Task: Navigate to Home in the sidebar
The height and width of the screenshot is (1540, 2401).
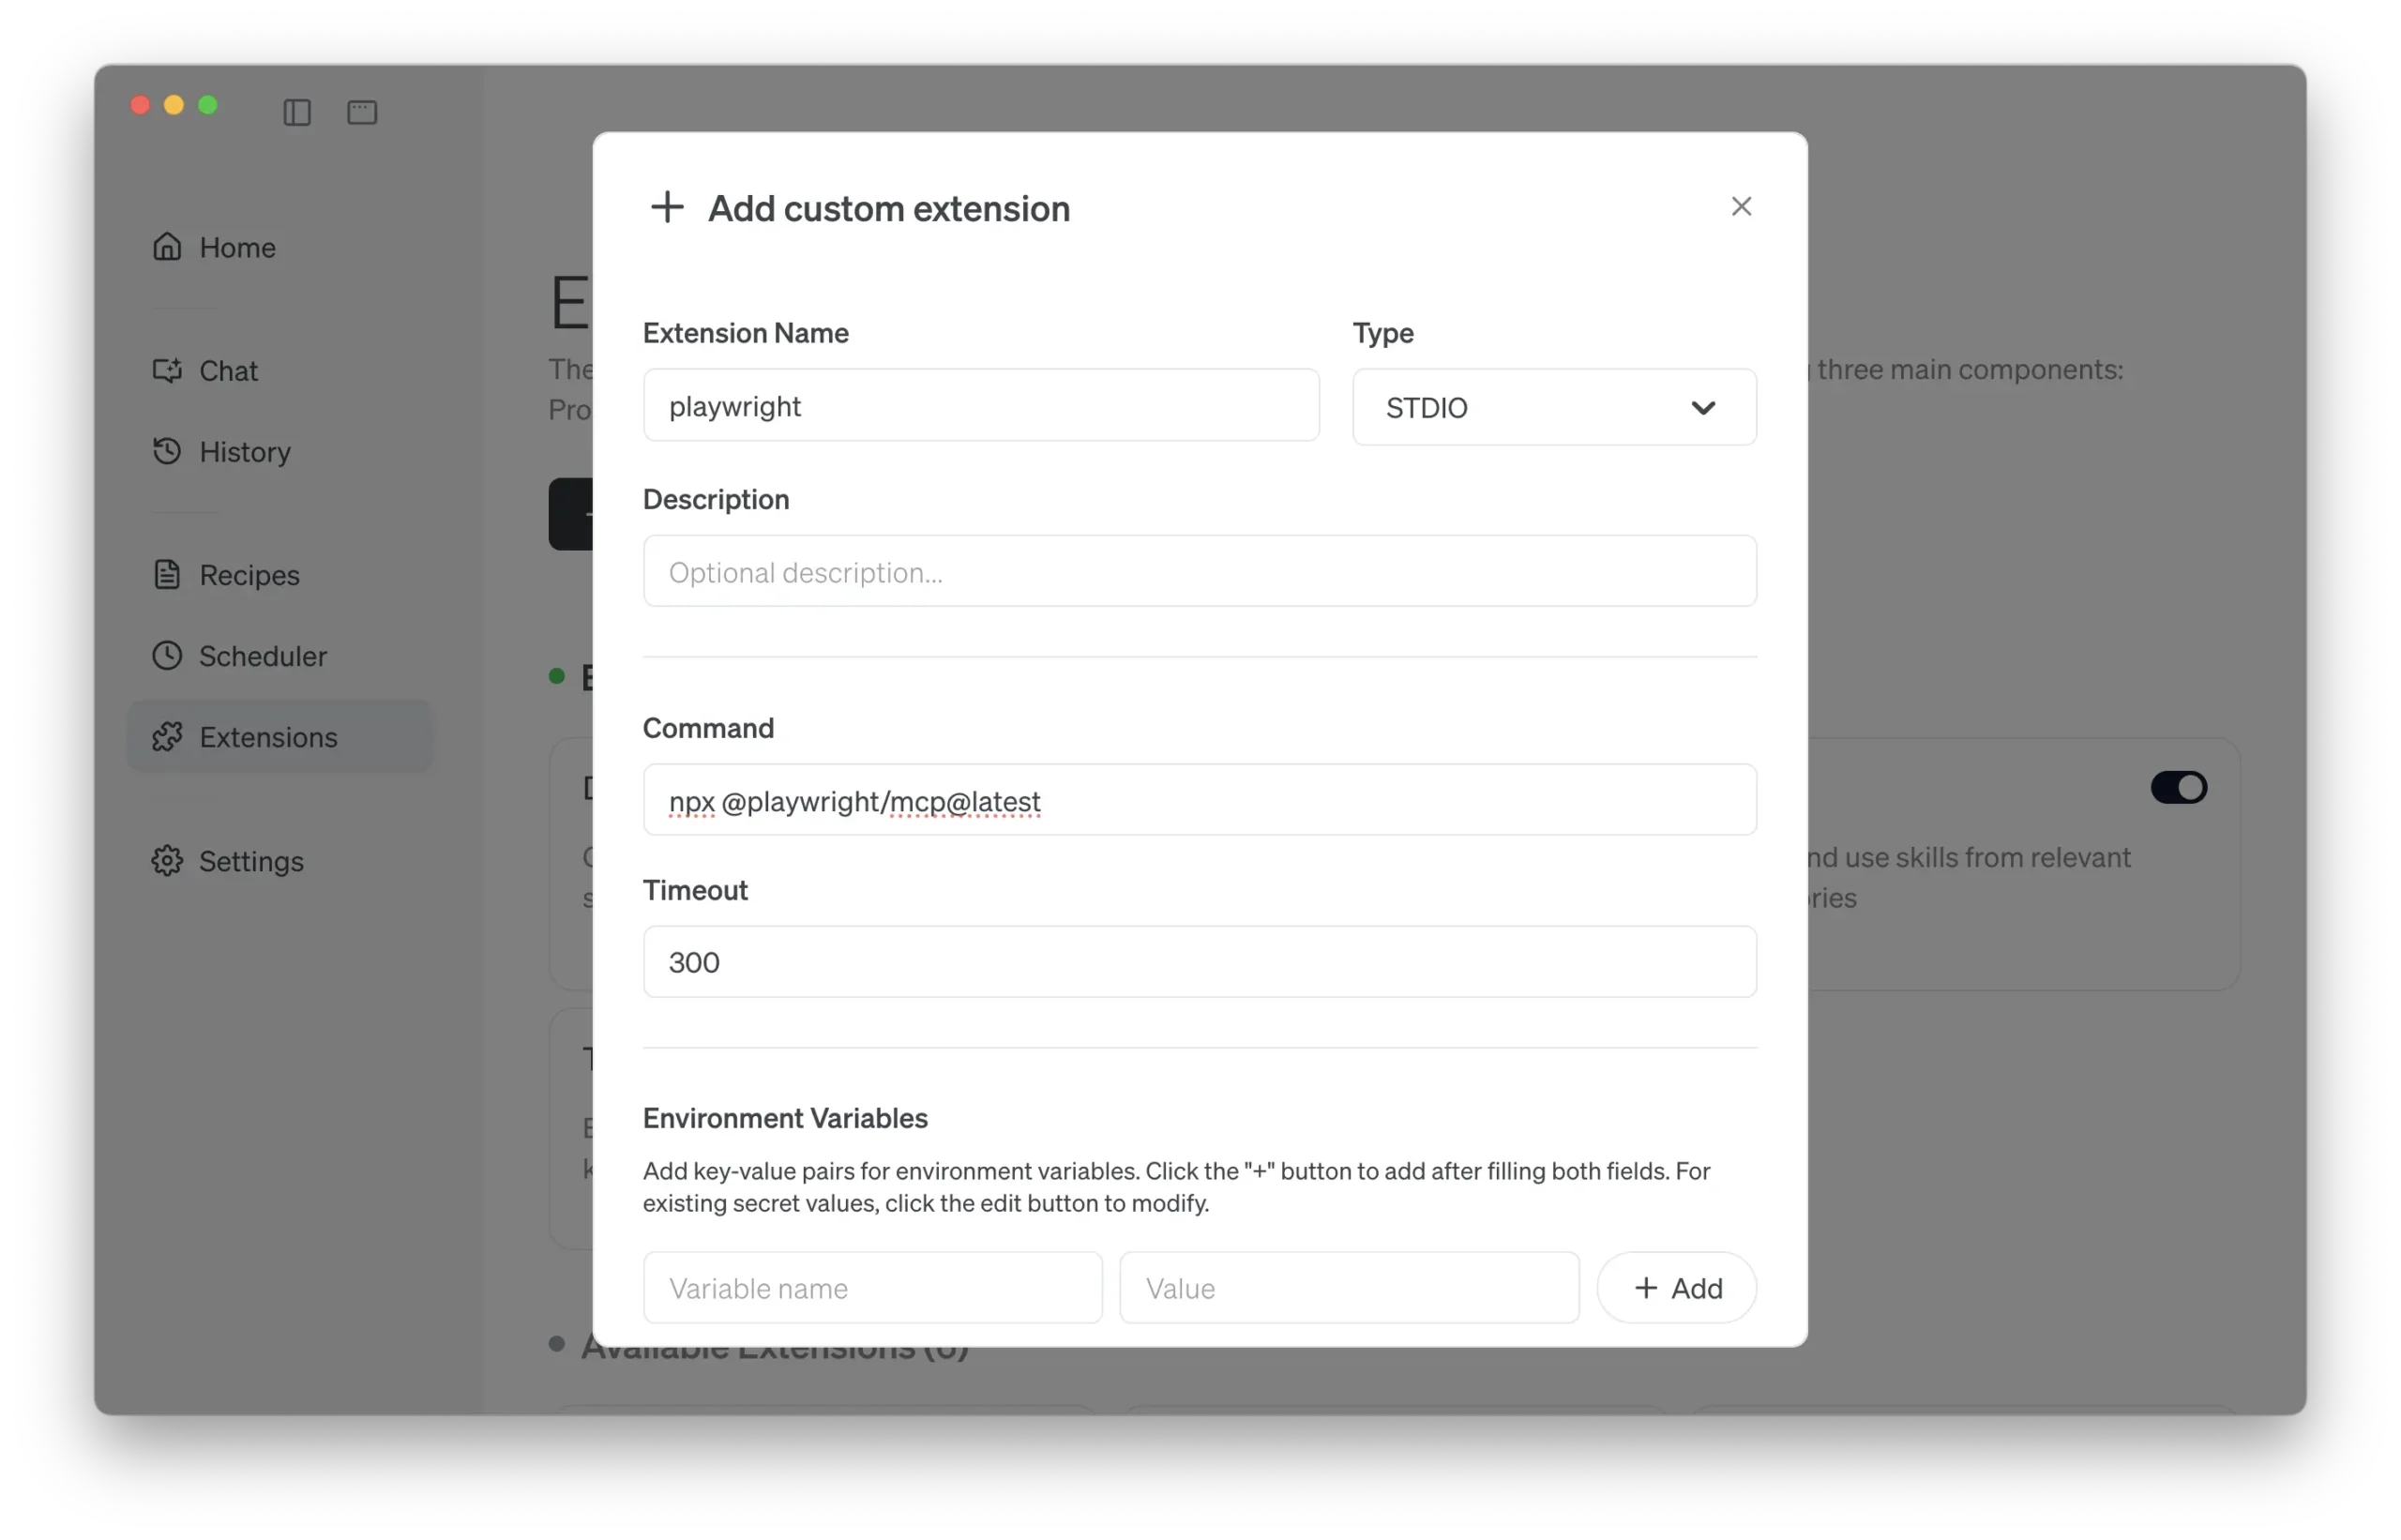Action: [237, 247]
